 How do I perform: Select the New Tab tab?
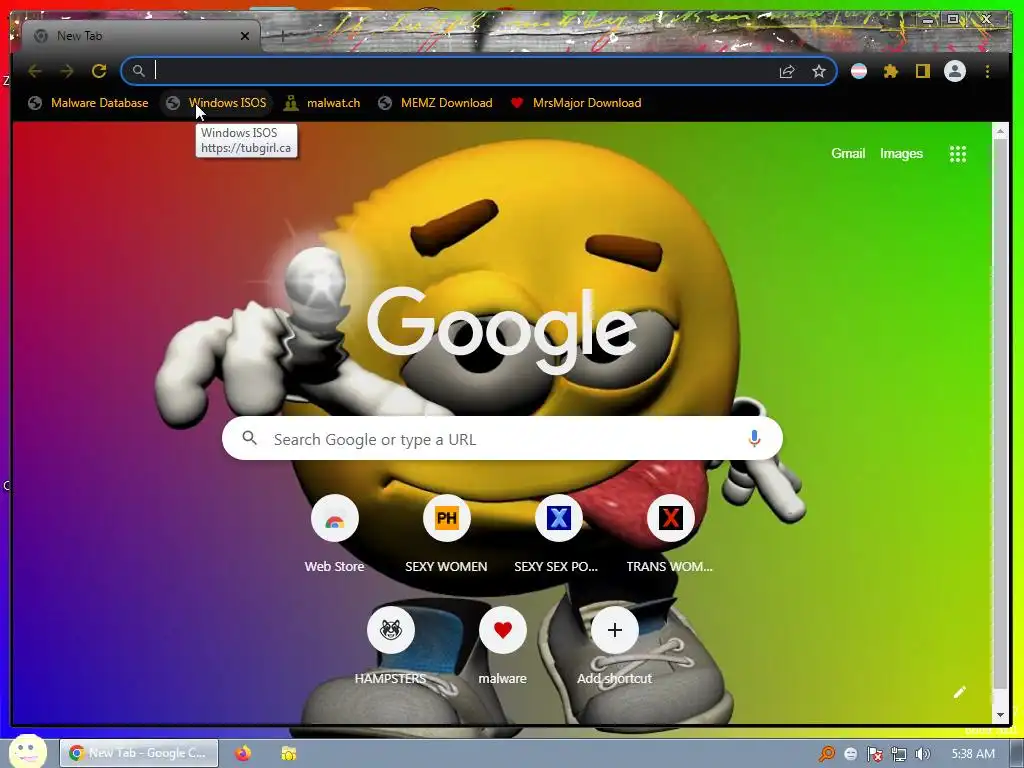(140, 36)
